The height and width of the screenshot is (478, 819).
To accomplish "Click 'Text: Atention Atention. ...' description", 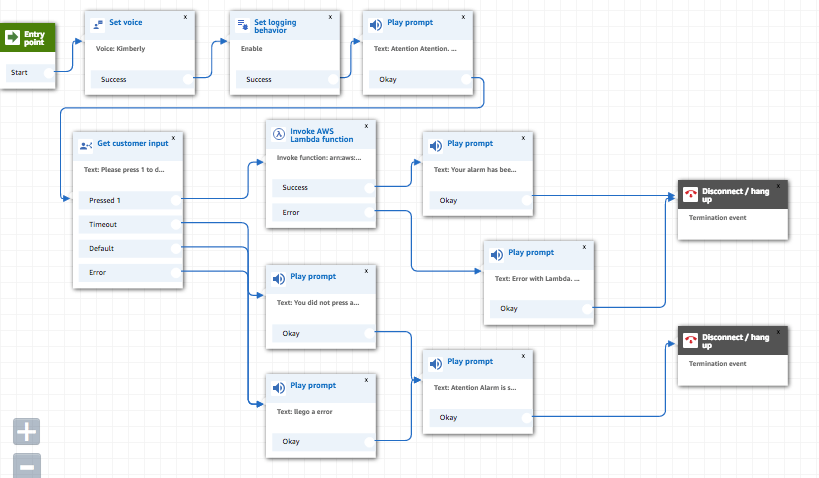I will click(415, 49).
